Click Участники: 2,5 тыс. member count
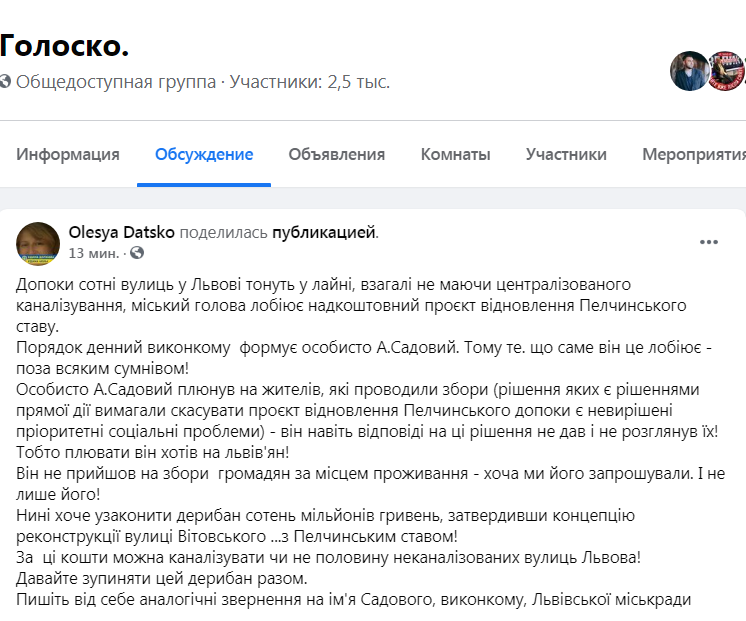Image resolution: width=746 pixels, height=621 pixels. (x=309, y=82)
